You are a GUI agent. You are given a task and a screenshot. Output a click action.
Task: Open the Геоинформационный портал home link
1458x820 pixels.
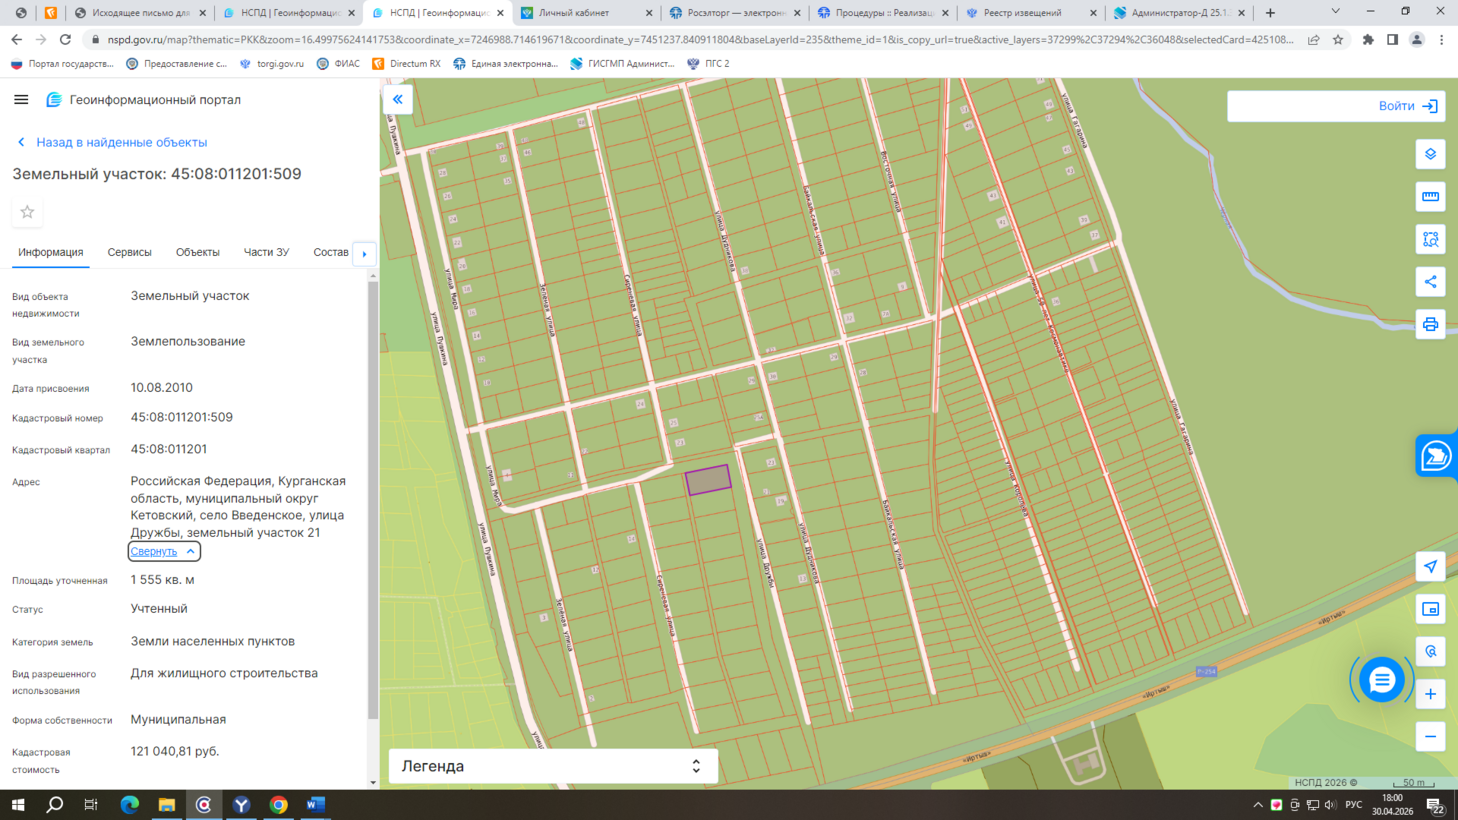coord(144,100)
